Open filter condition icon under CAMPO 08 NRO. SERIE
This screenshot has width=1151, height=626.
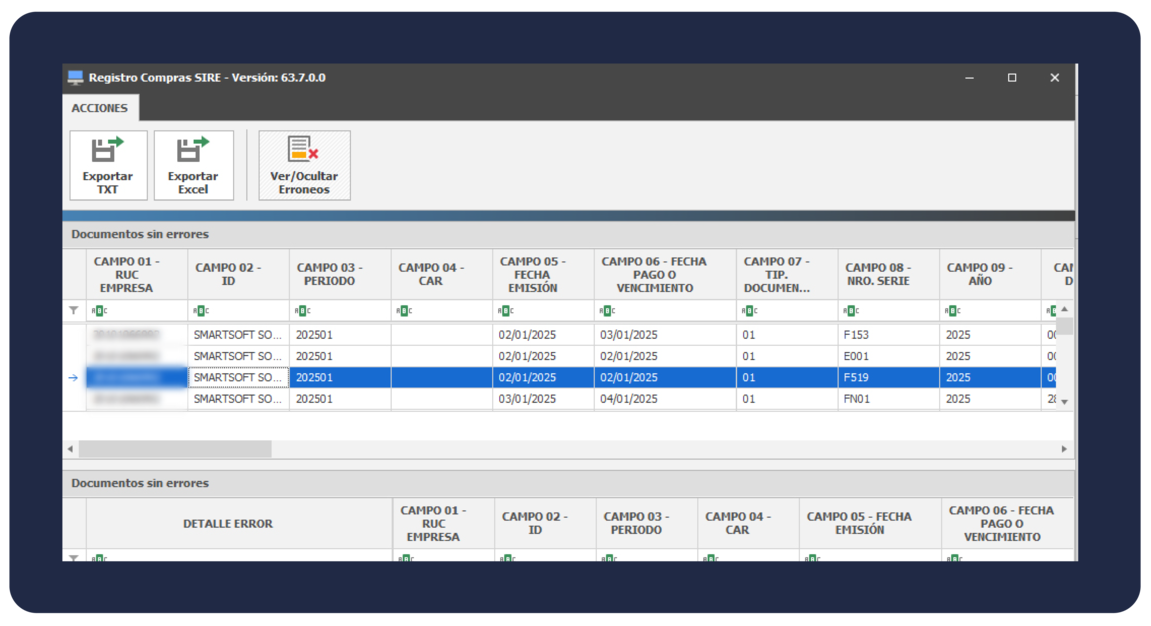click(850, 311)
